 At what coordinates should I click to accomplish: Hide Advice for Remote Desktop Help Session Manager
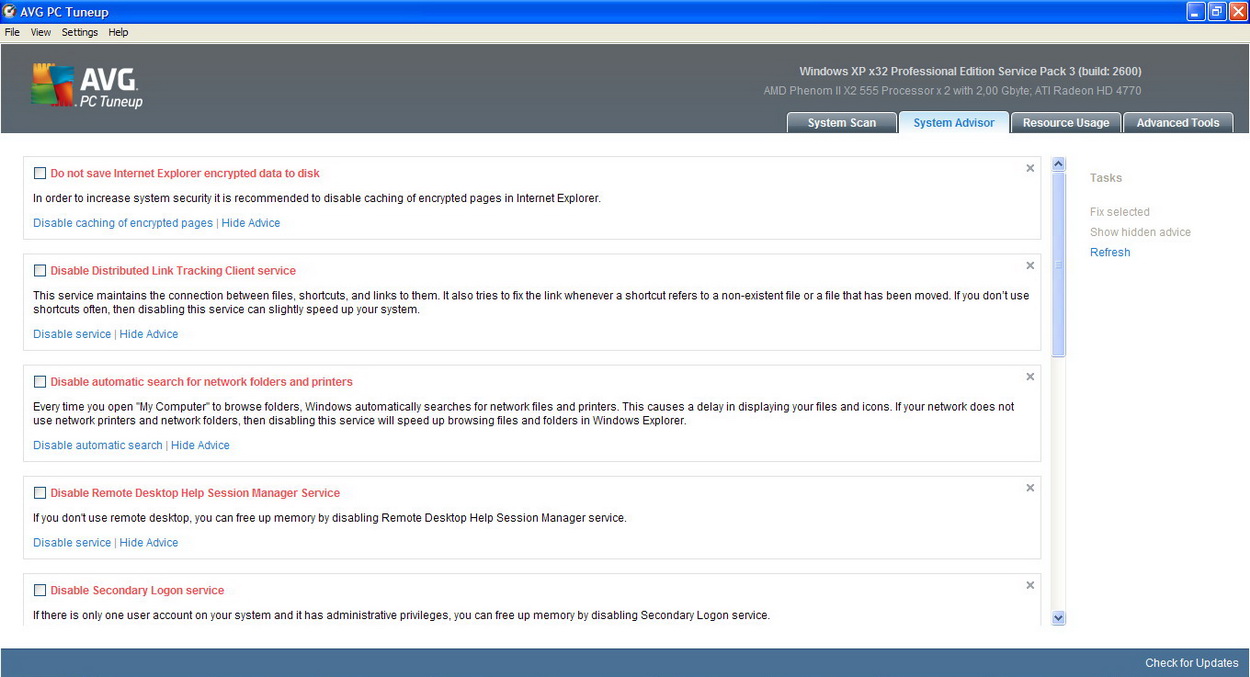click(149, 542)
